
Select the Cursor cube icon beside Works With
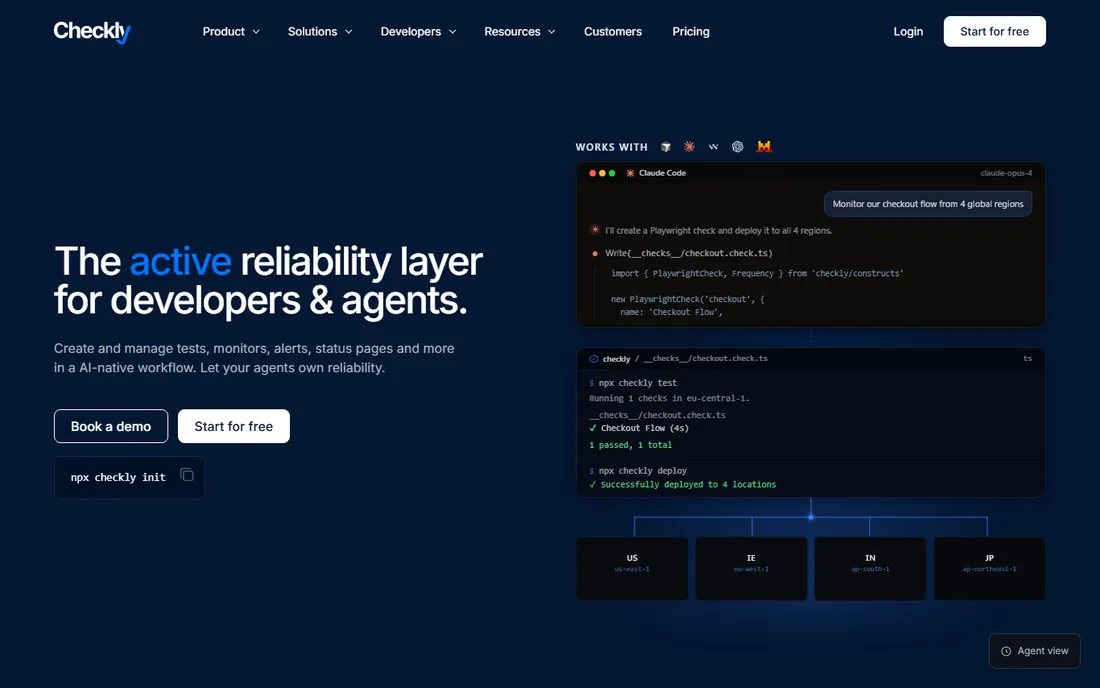666,147
